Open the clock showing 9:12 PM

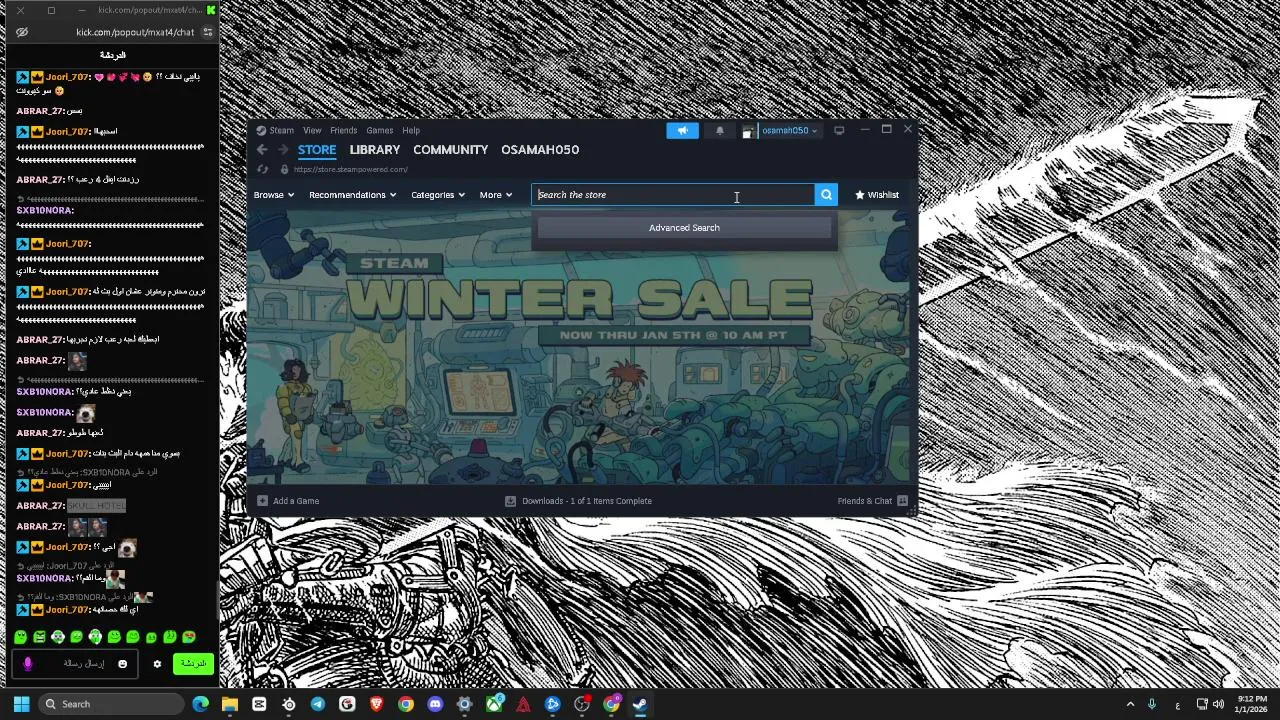[x=1252, y=704]
